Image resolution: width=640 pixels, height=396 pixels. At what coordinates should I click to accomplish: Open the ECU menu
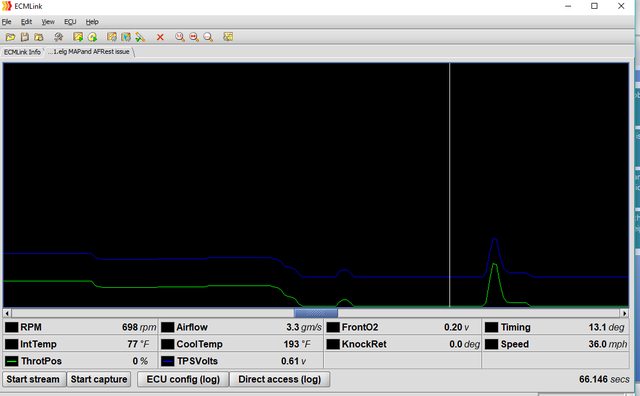click(70, 22)
